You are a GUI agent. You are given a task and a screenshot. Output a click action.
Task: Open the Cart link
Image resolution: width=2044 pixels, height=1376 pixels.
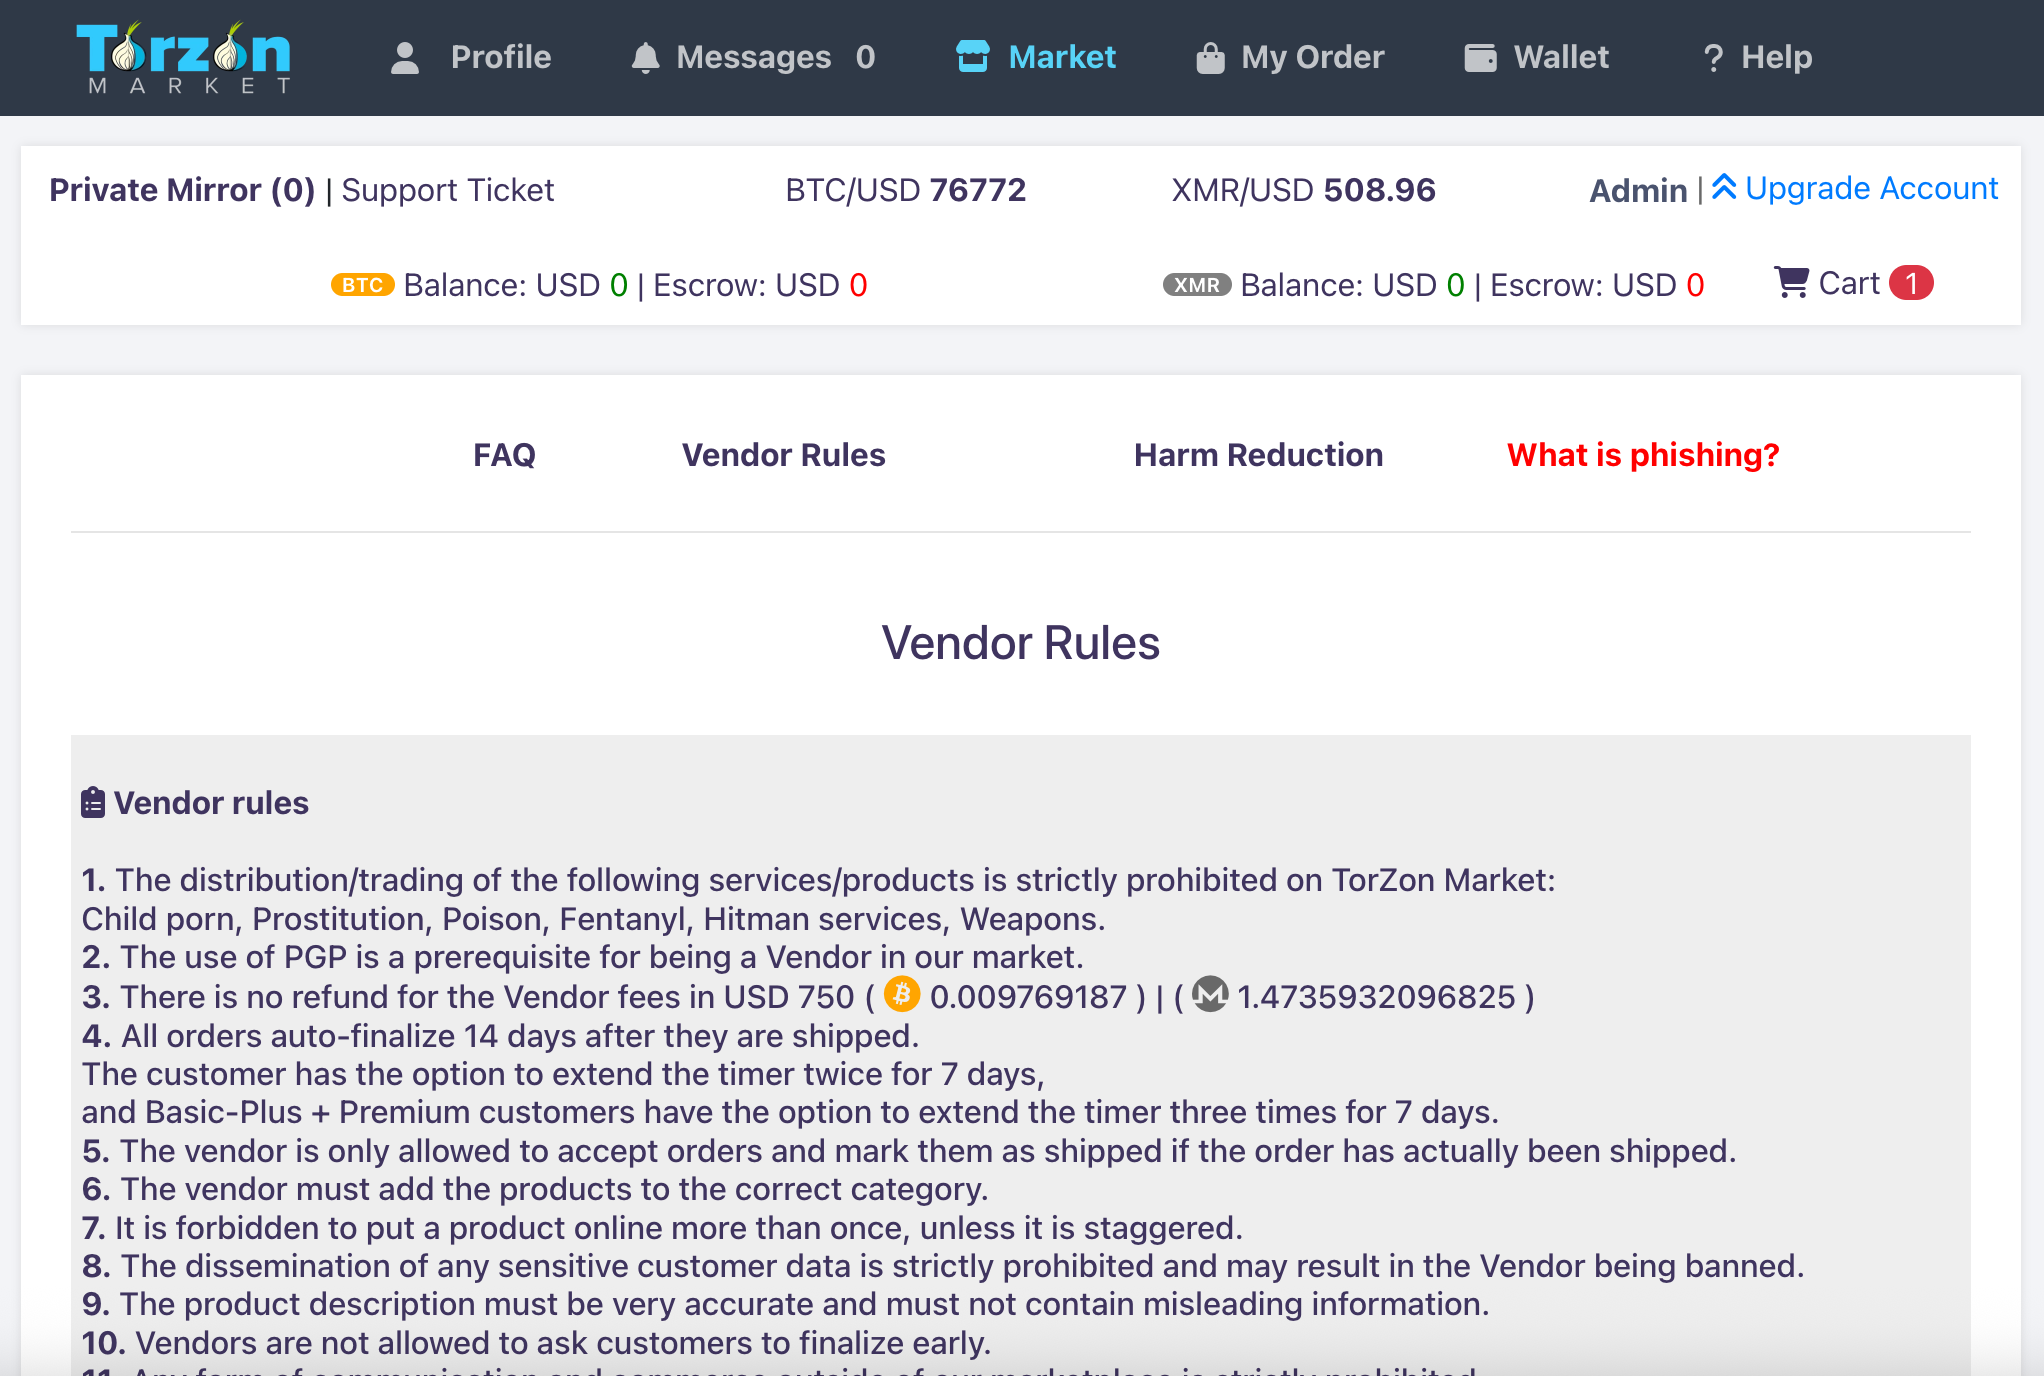click(1849, 283)
